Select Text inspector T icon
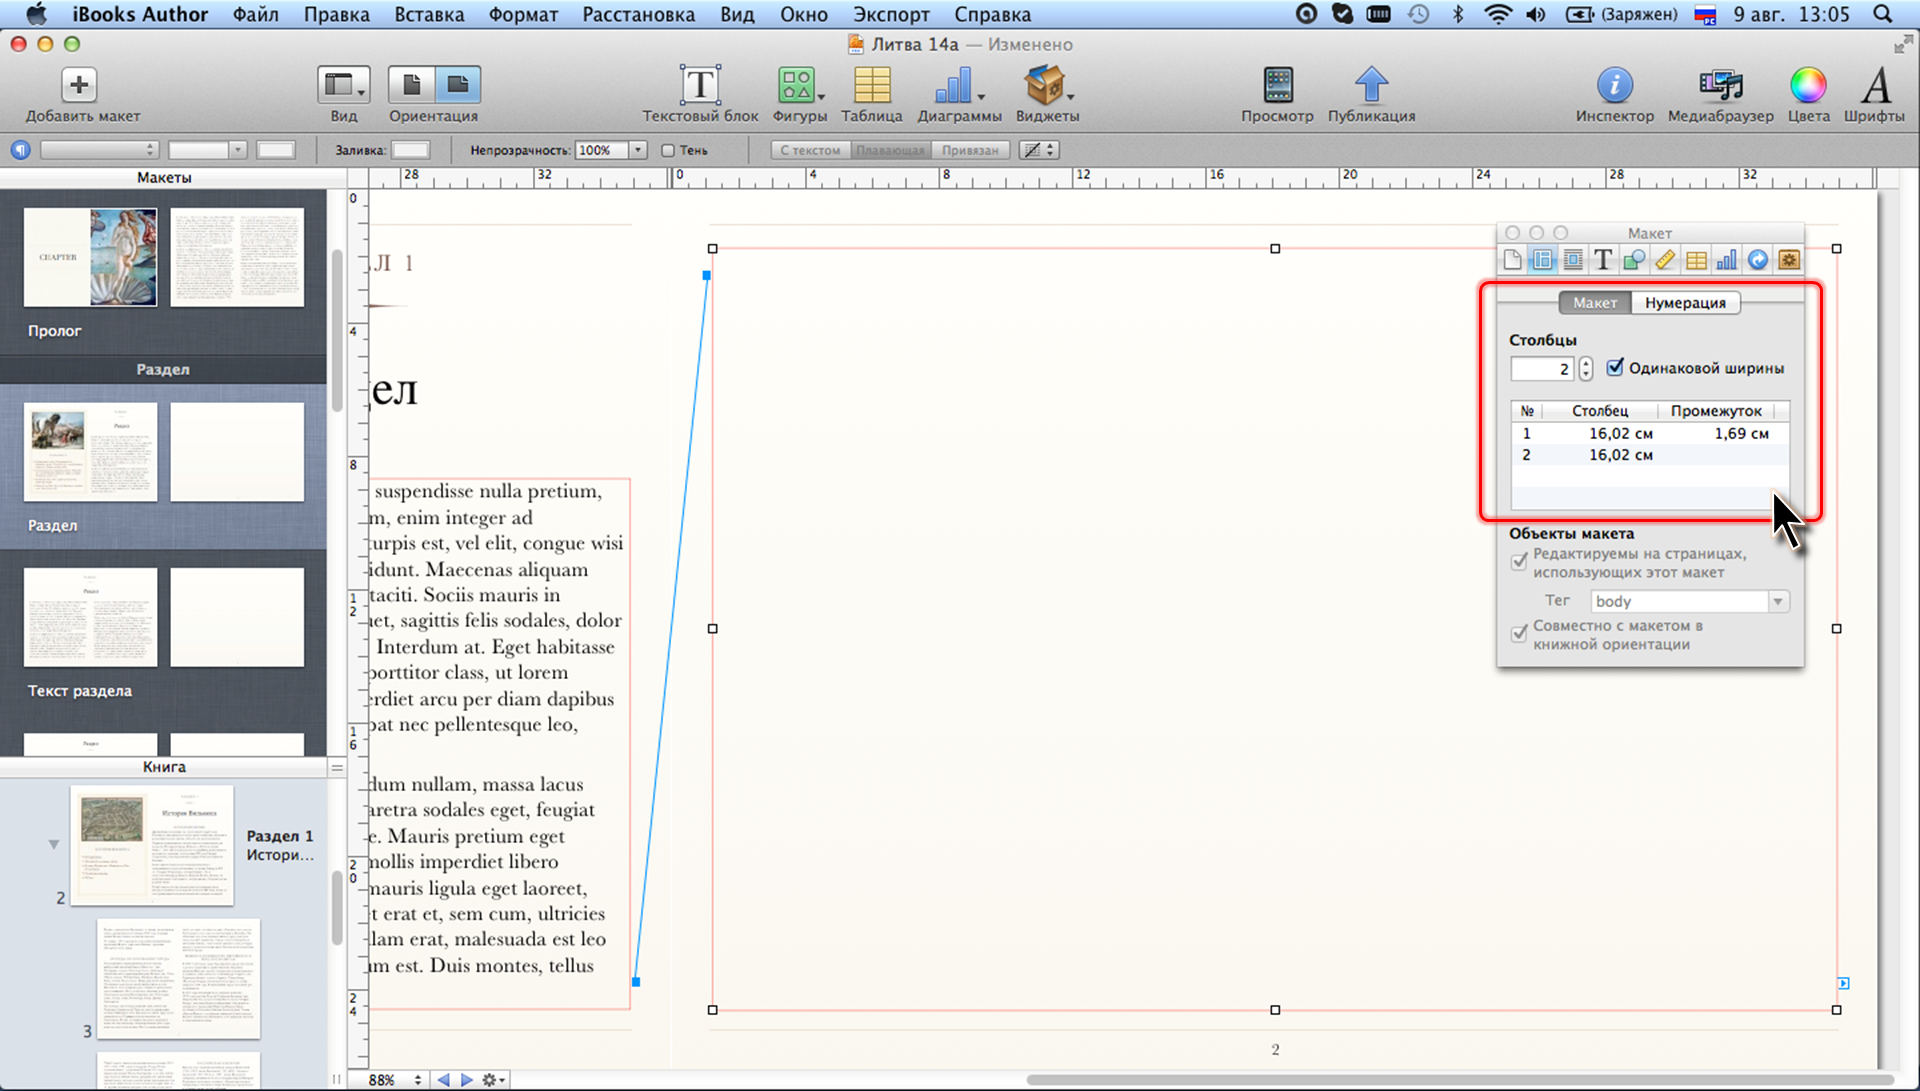Image resolution: width=1920 pixels, height=1091 pixels. (x=1603, y=260)
